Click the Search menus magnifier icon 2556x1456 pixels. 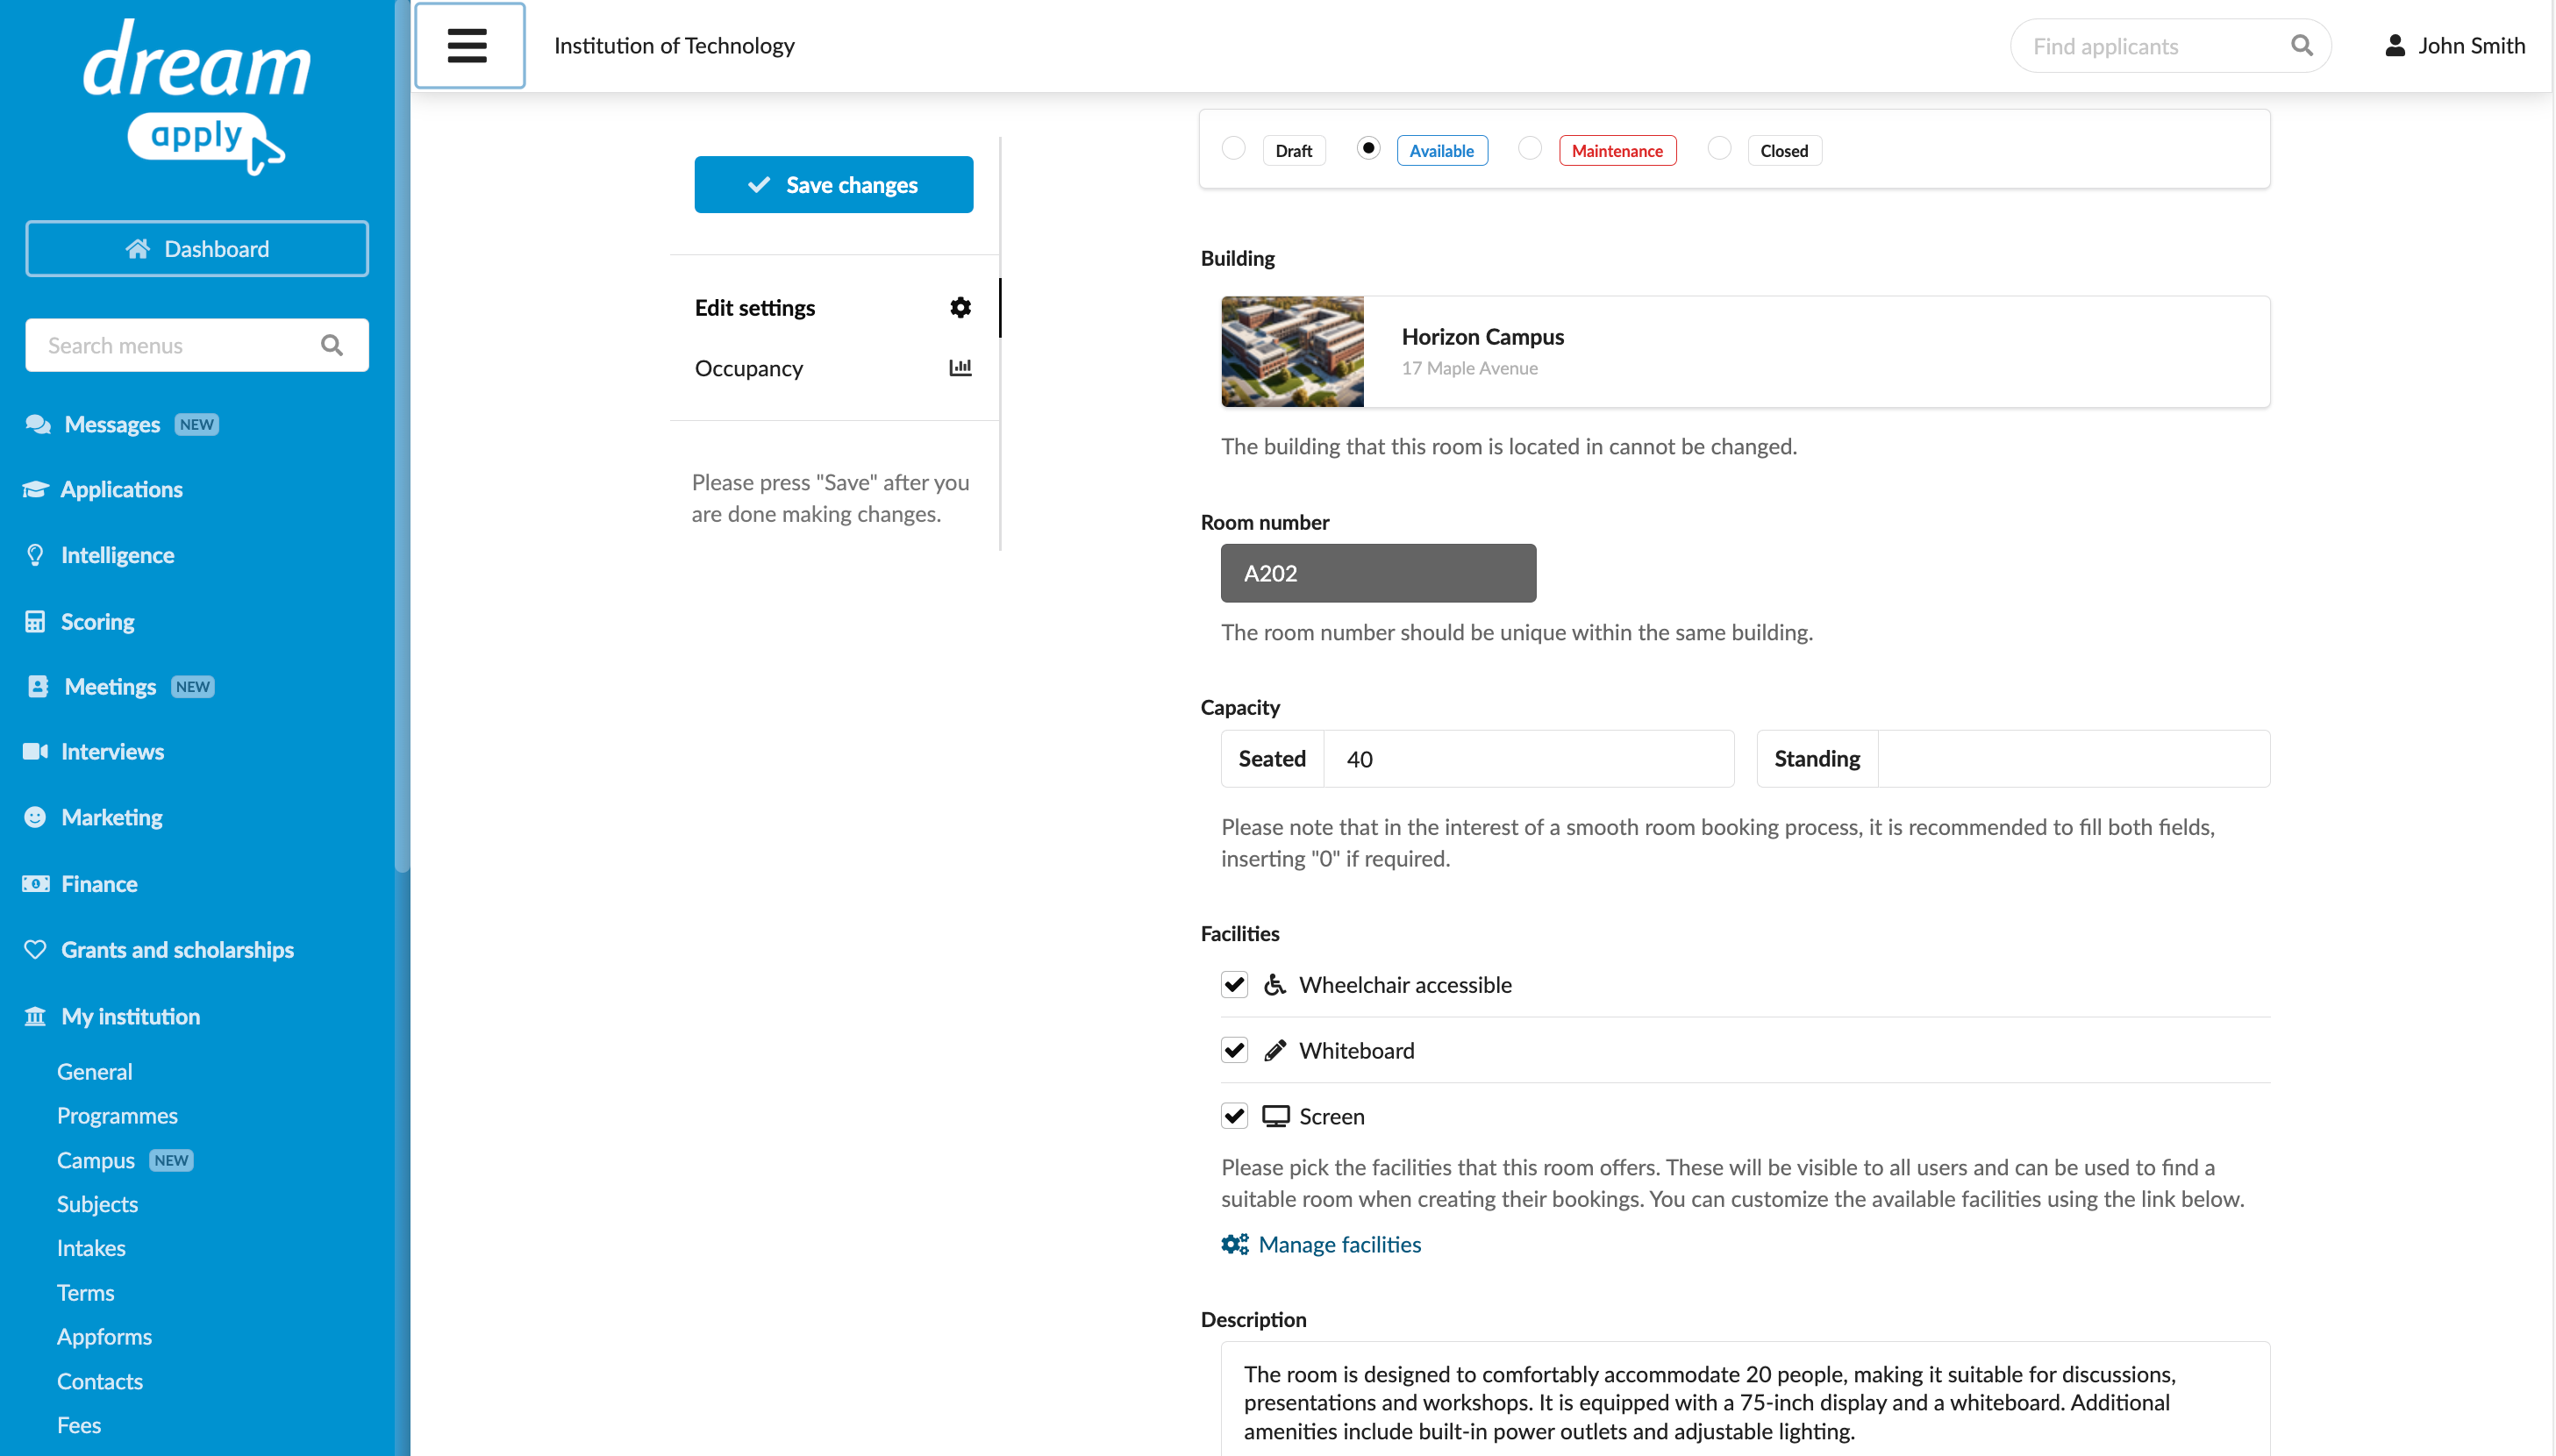pyautogui.click(x=332, y=346)
